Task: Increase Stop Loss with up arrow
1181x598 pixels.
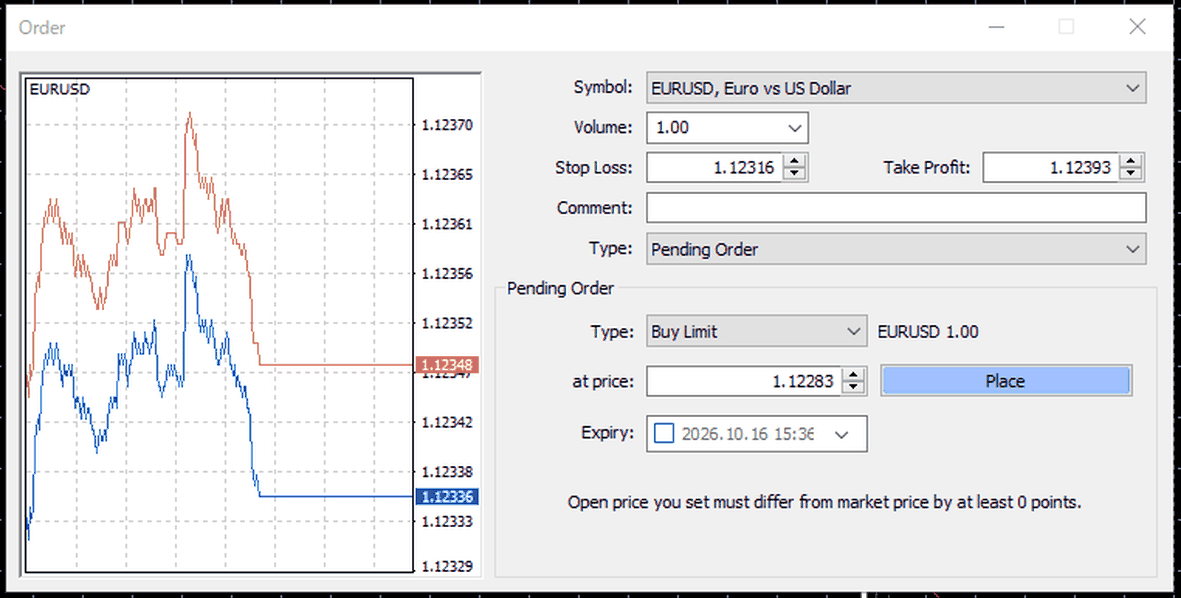Action: pyautogui.click(x=794, y=160)
